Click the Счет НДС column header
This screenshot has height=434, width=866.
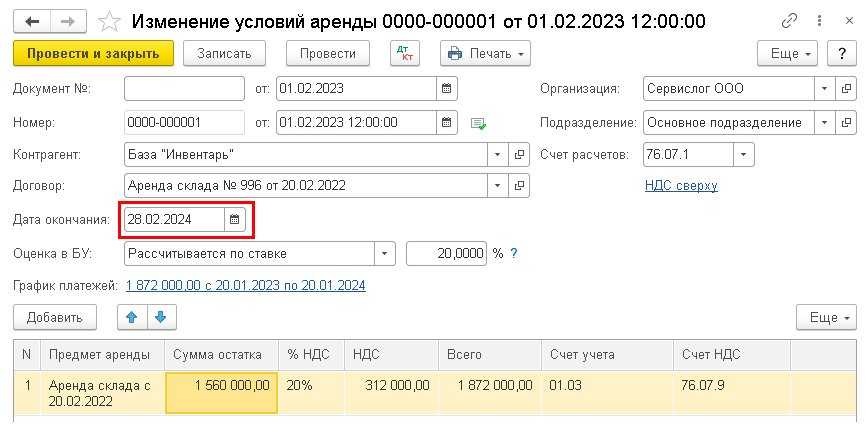tap(732, 354)
